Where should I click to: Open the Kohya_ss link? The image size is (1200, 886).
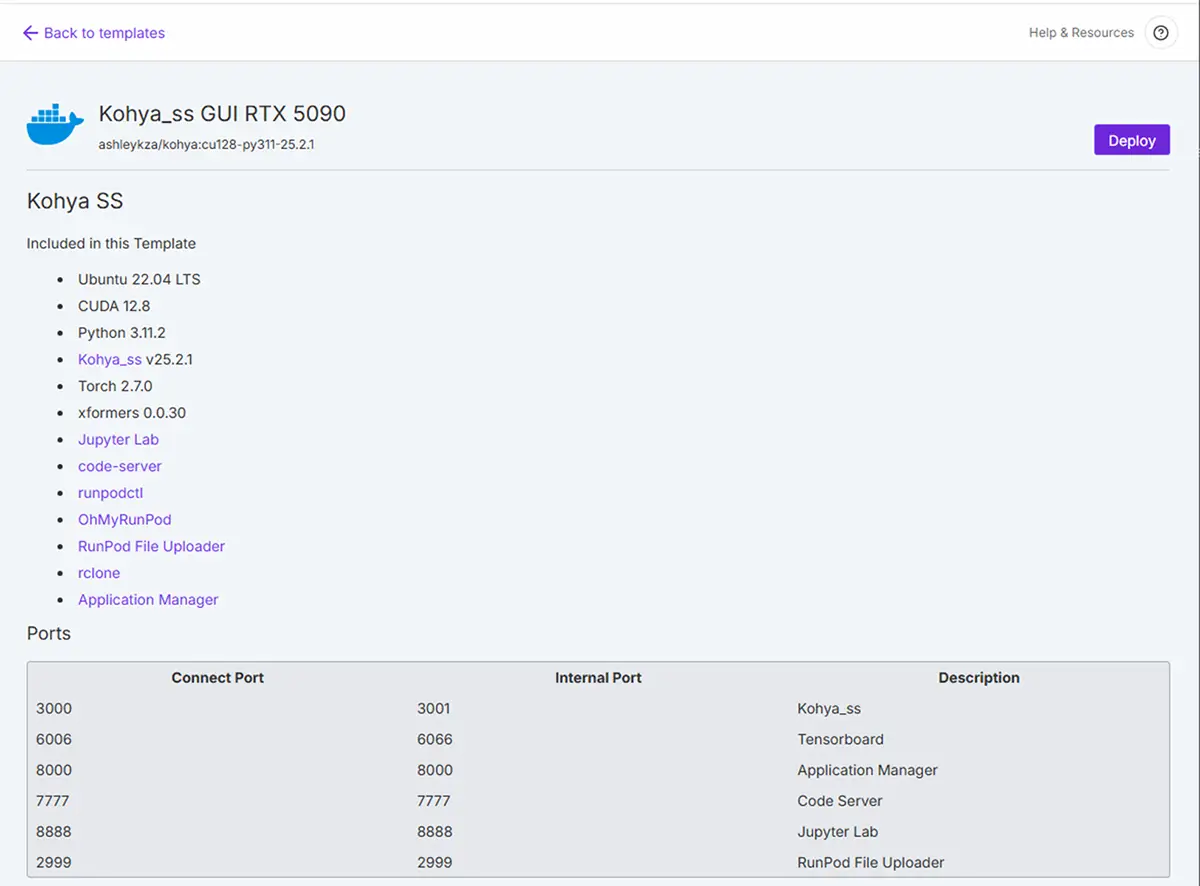click(x=110, y=359)
